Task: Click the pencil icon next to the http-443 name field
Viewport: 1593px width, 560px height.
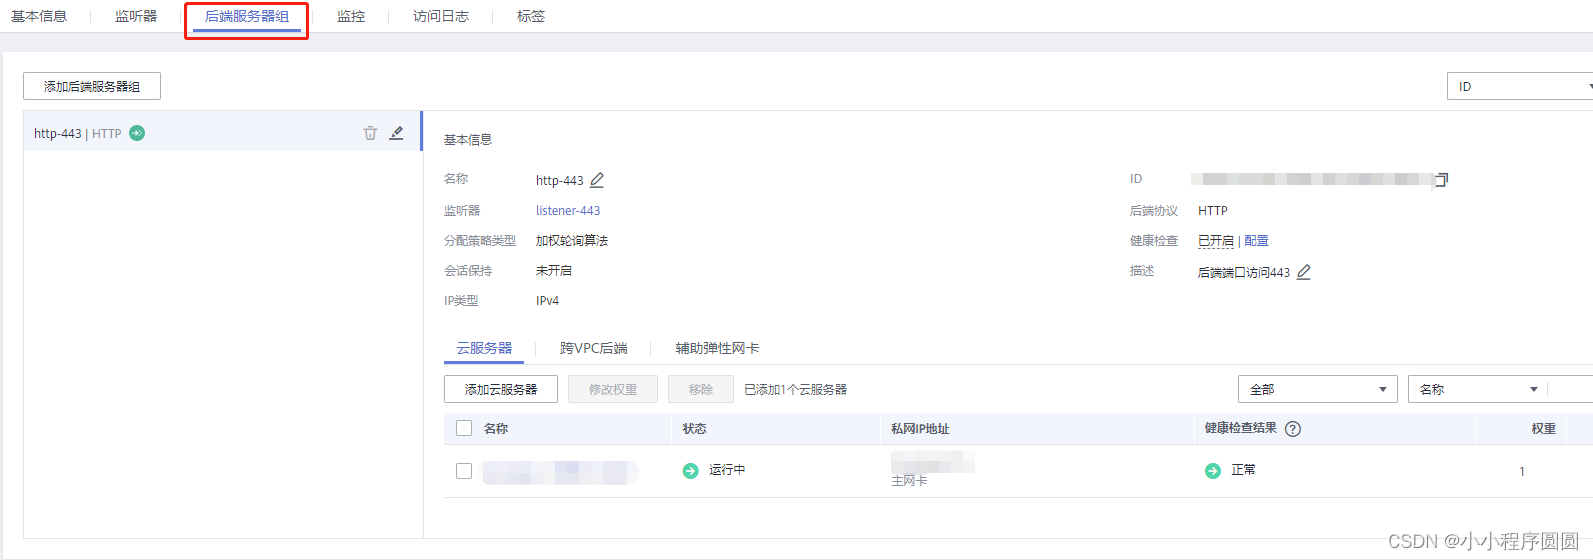Action: click(597, 180)
